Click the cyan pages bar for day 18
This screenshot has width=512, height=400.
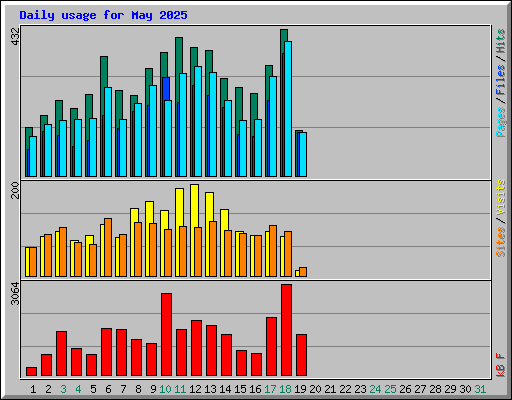pos(288,109)
